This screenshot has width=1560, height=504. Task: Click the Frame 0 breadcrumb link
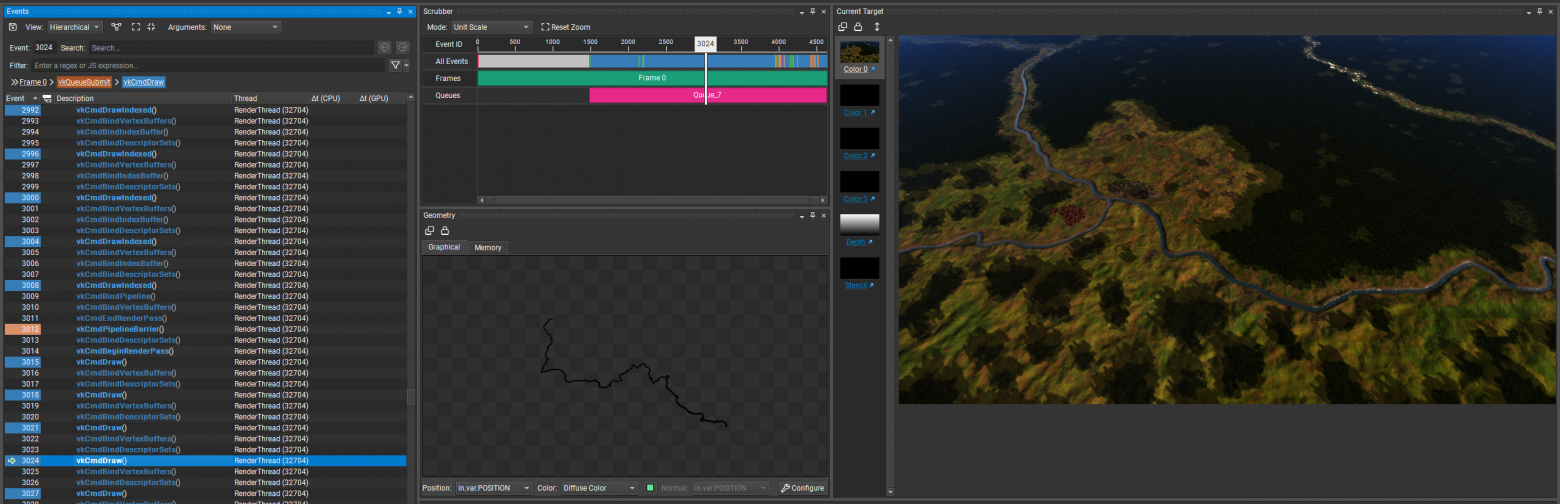coord(33,82)
